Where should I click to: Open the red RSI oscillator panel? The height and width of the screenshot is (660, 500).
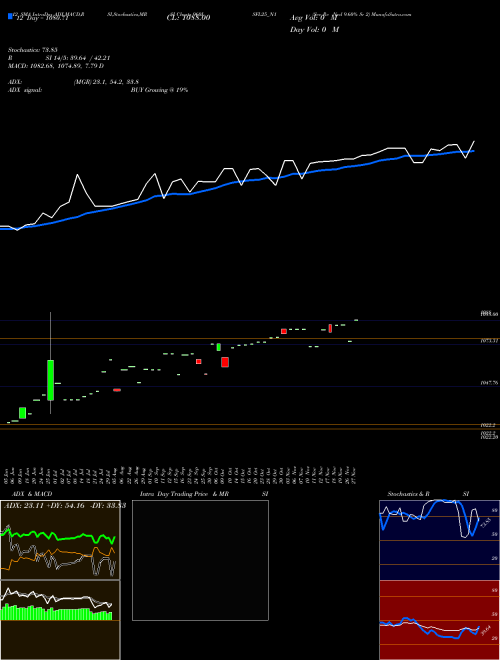pyautogui.click(x=439, y=620)
